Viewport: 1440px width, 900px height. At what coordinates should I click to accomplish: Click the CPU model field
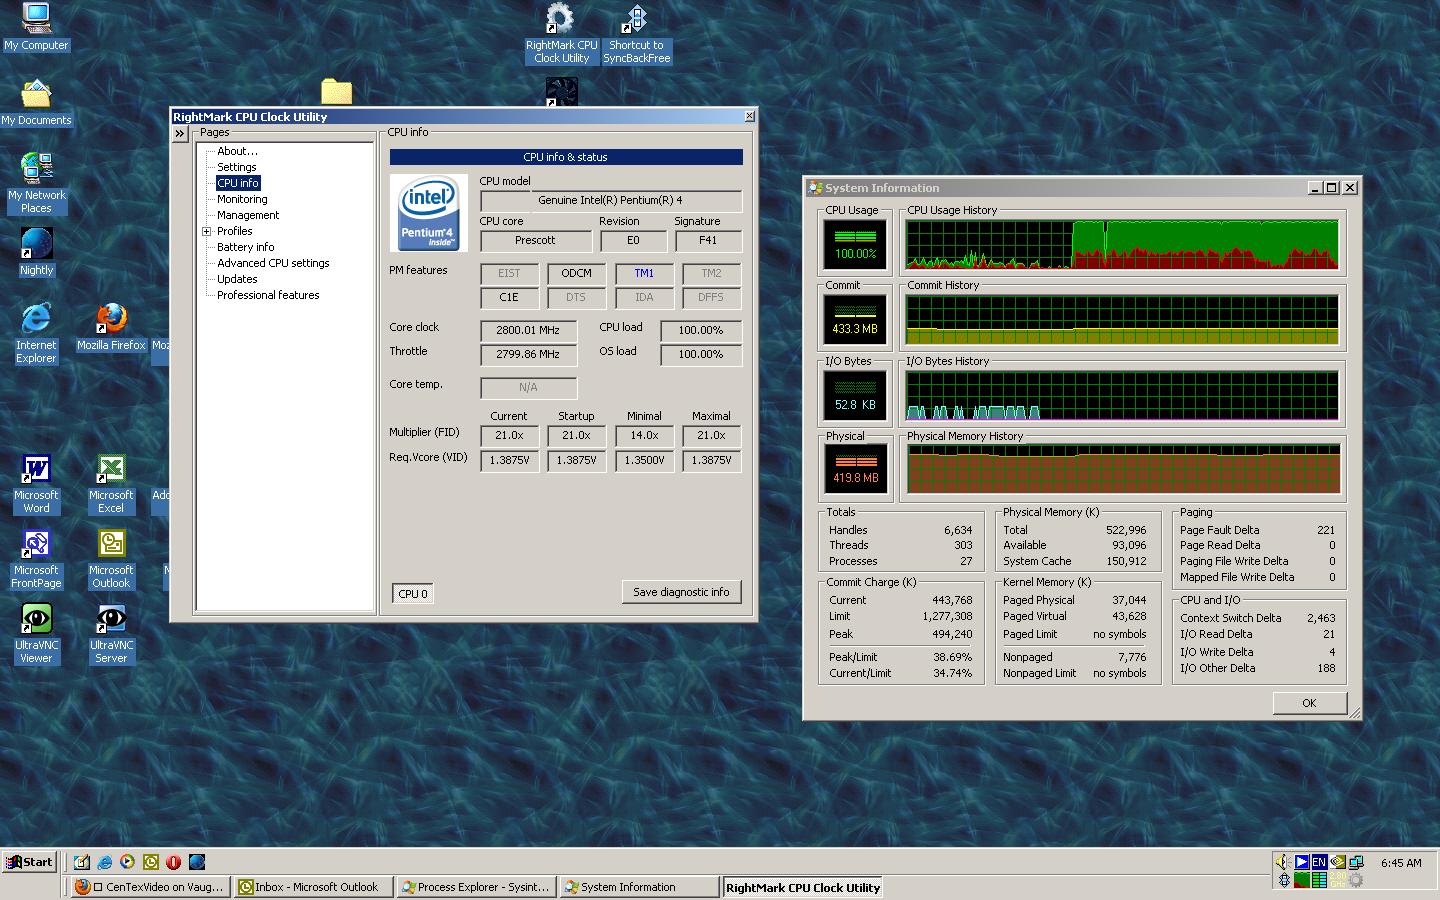pos(611,200)
